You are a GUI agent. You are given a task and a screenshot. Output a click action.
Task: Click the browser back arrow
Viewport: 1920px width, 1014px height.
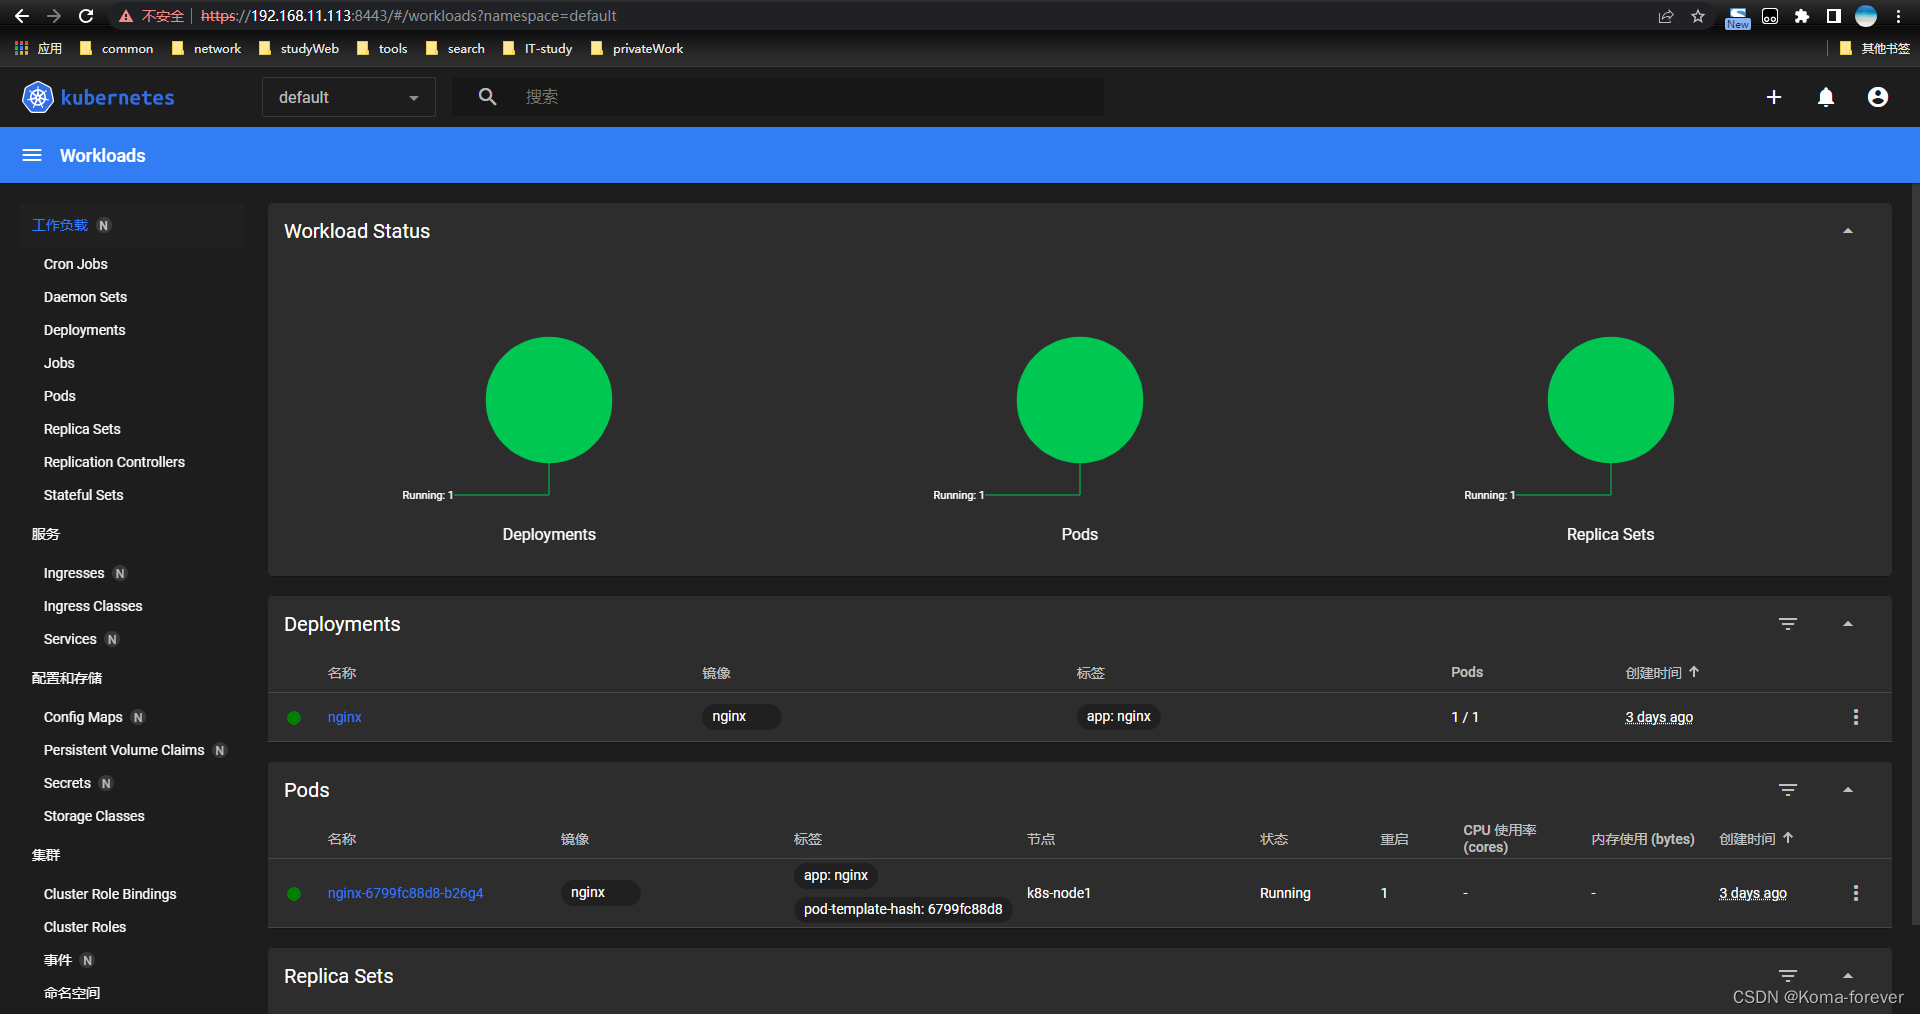22,16
